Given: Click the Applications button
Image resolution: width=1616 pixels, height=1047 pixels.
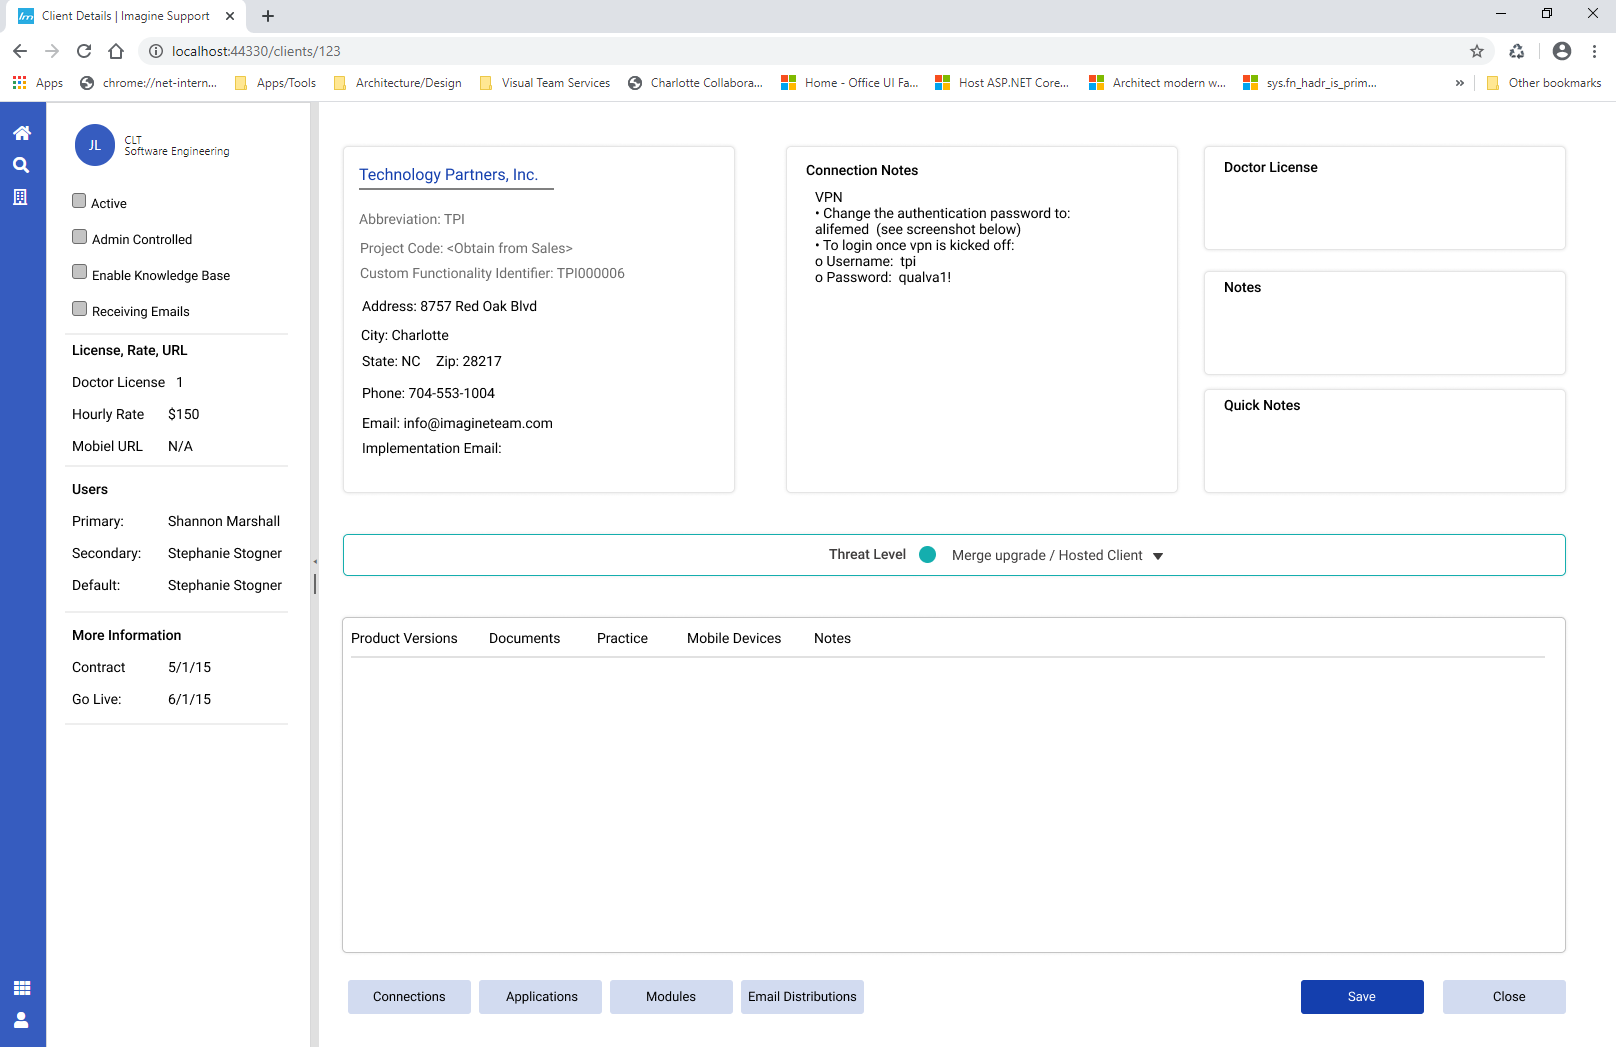Looking at the screenshot, I should tap(541, 997).
